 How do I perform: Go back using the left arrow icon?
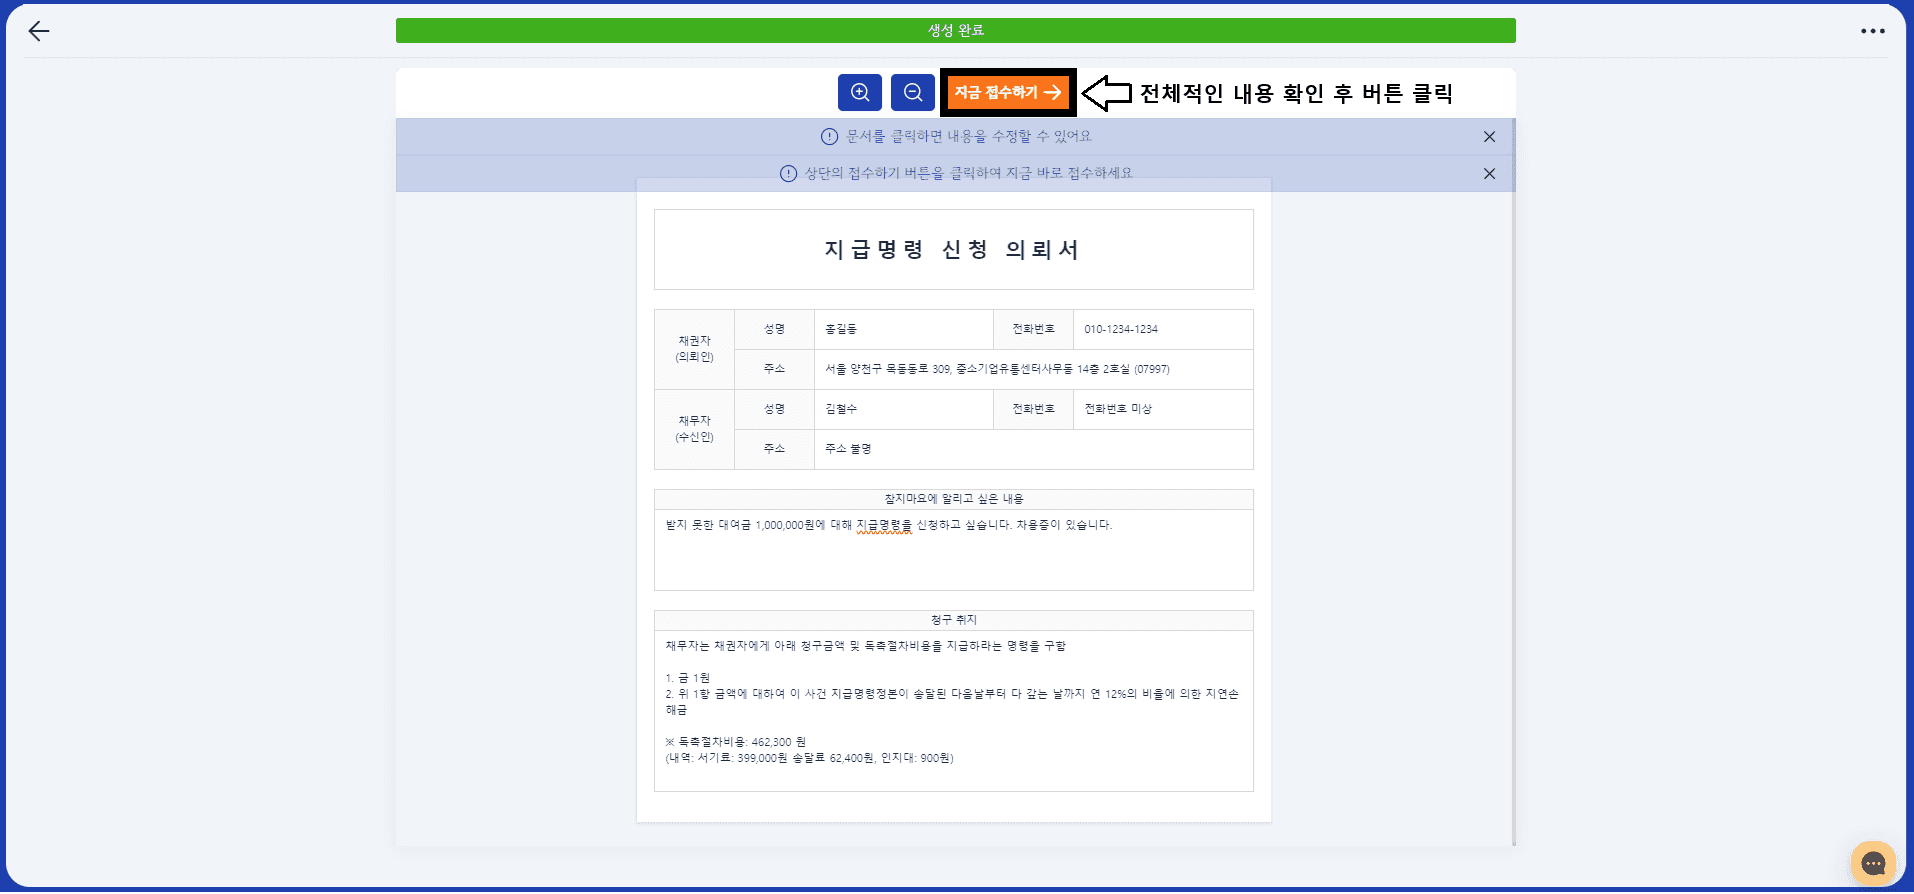39,31
